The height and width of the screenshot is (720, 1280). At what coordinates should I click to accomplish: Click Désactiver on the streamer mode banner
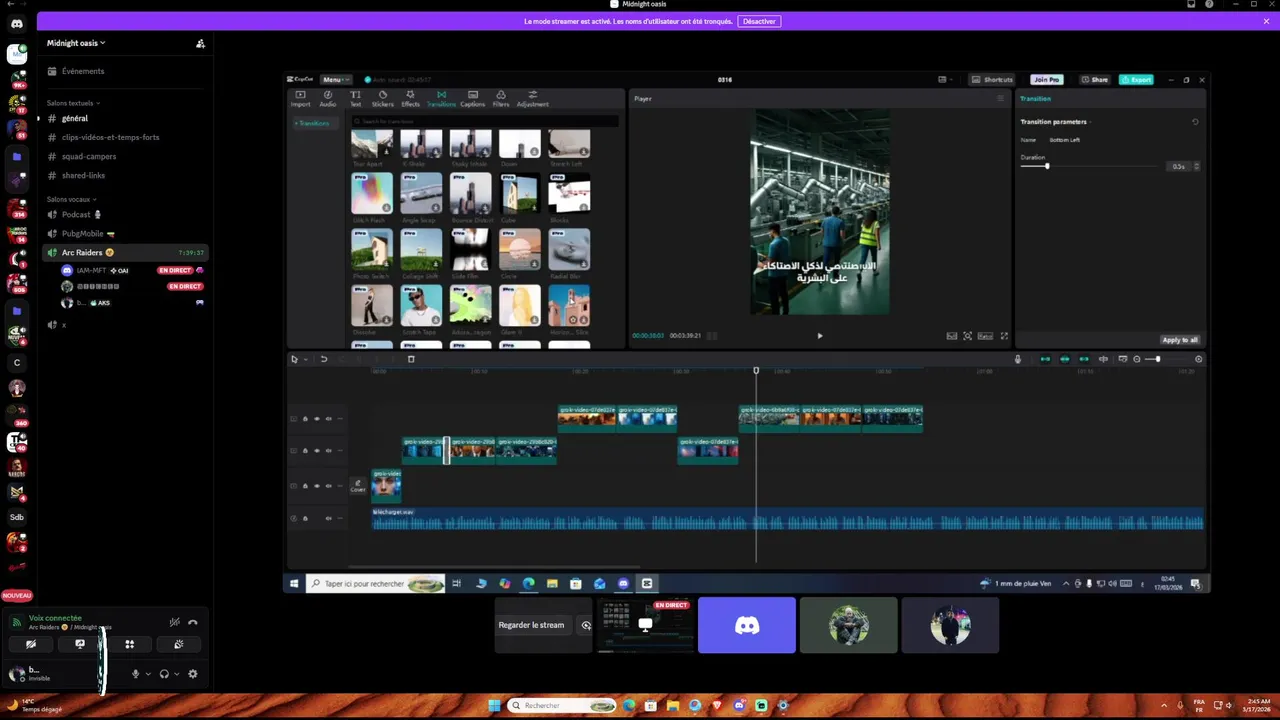759,21
